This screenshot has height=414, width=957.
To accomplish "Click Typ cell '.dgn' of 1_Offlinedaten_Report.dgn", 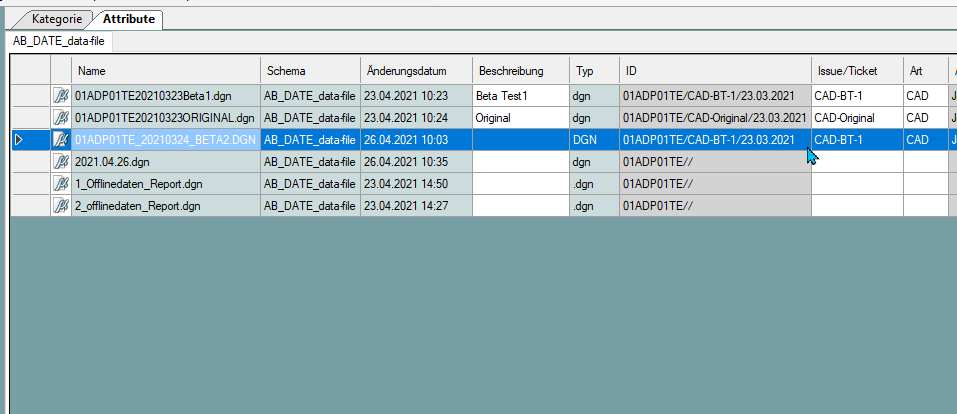I will pyautogui.click(x=595, y=184).
